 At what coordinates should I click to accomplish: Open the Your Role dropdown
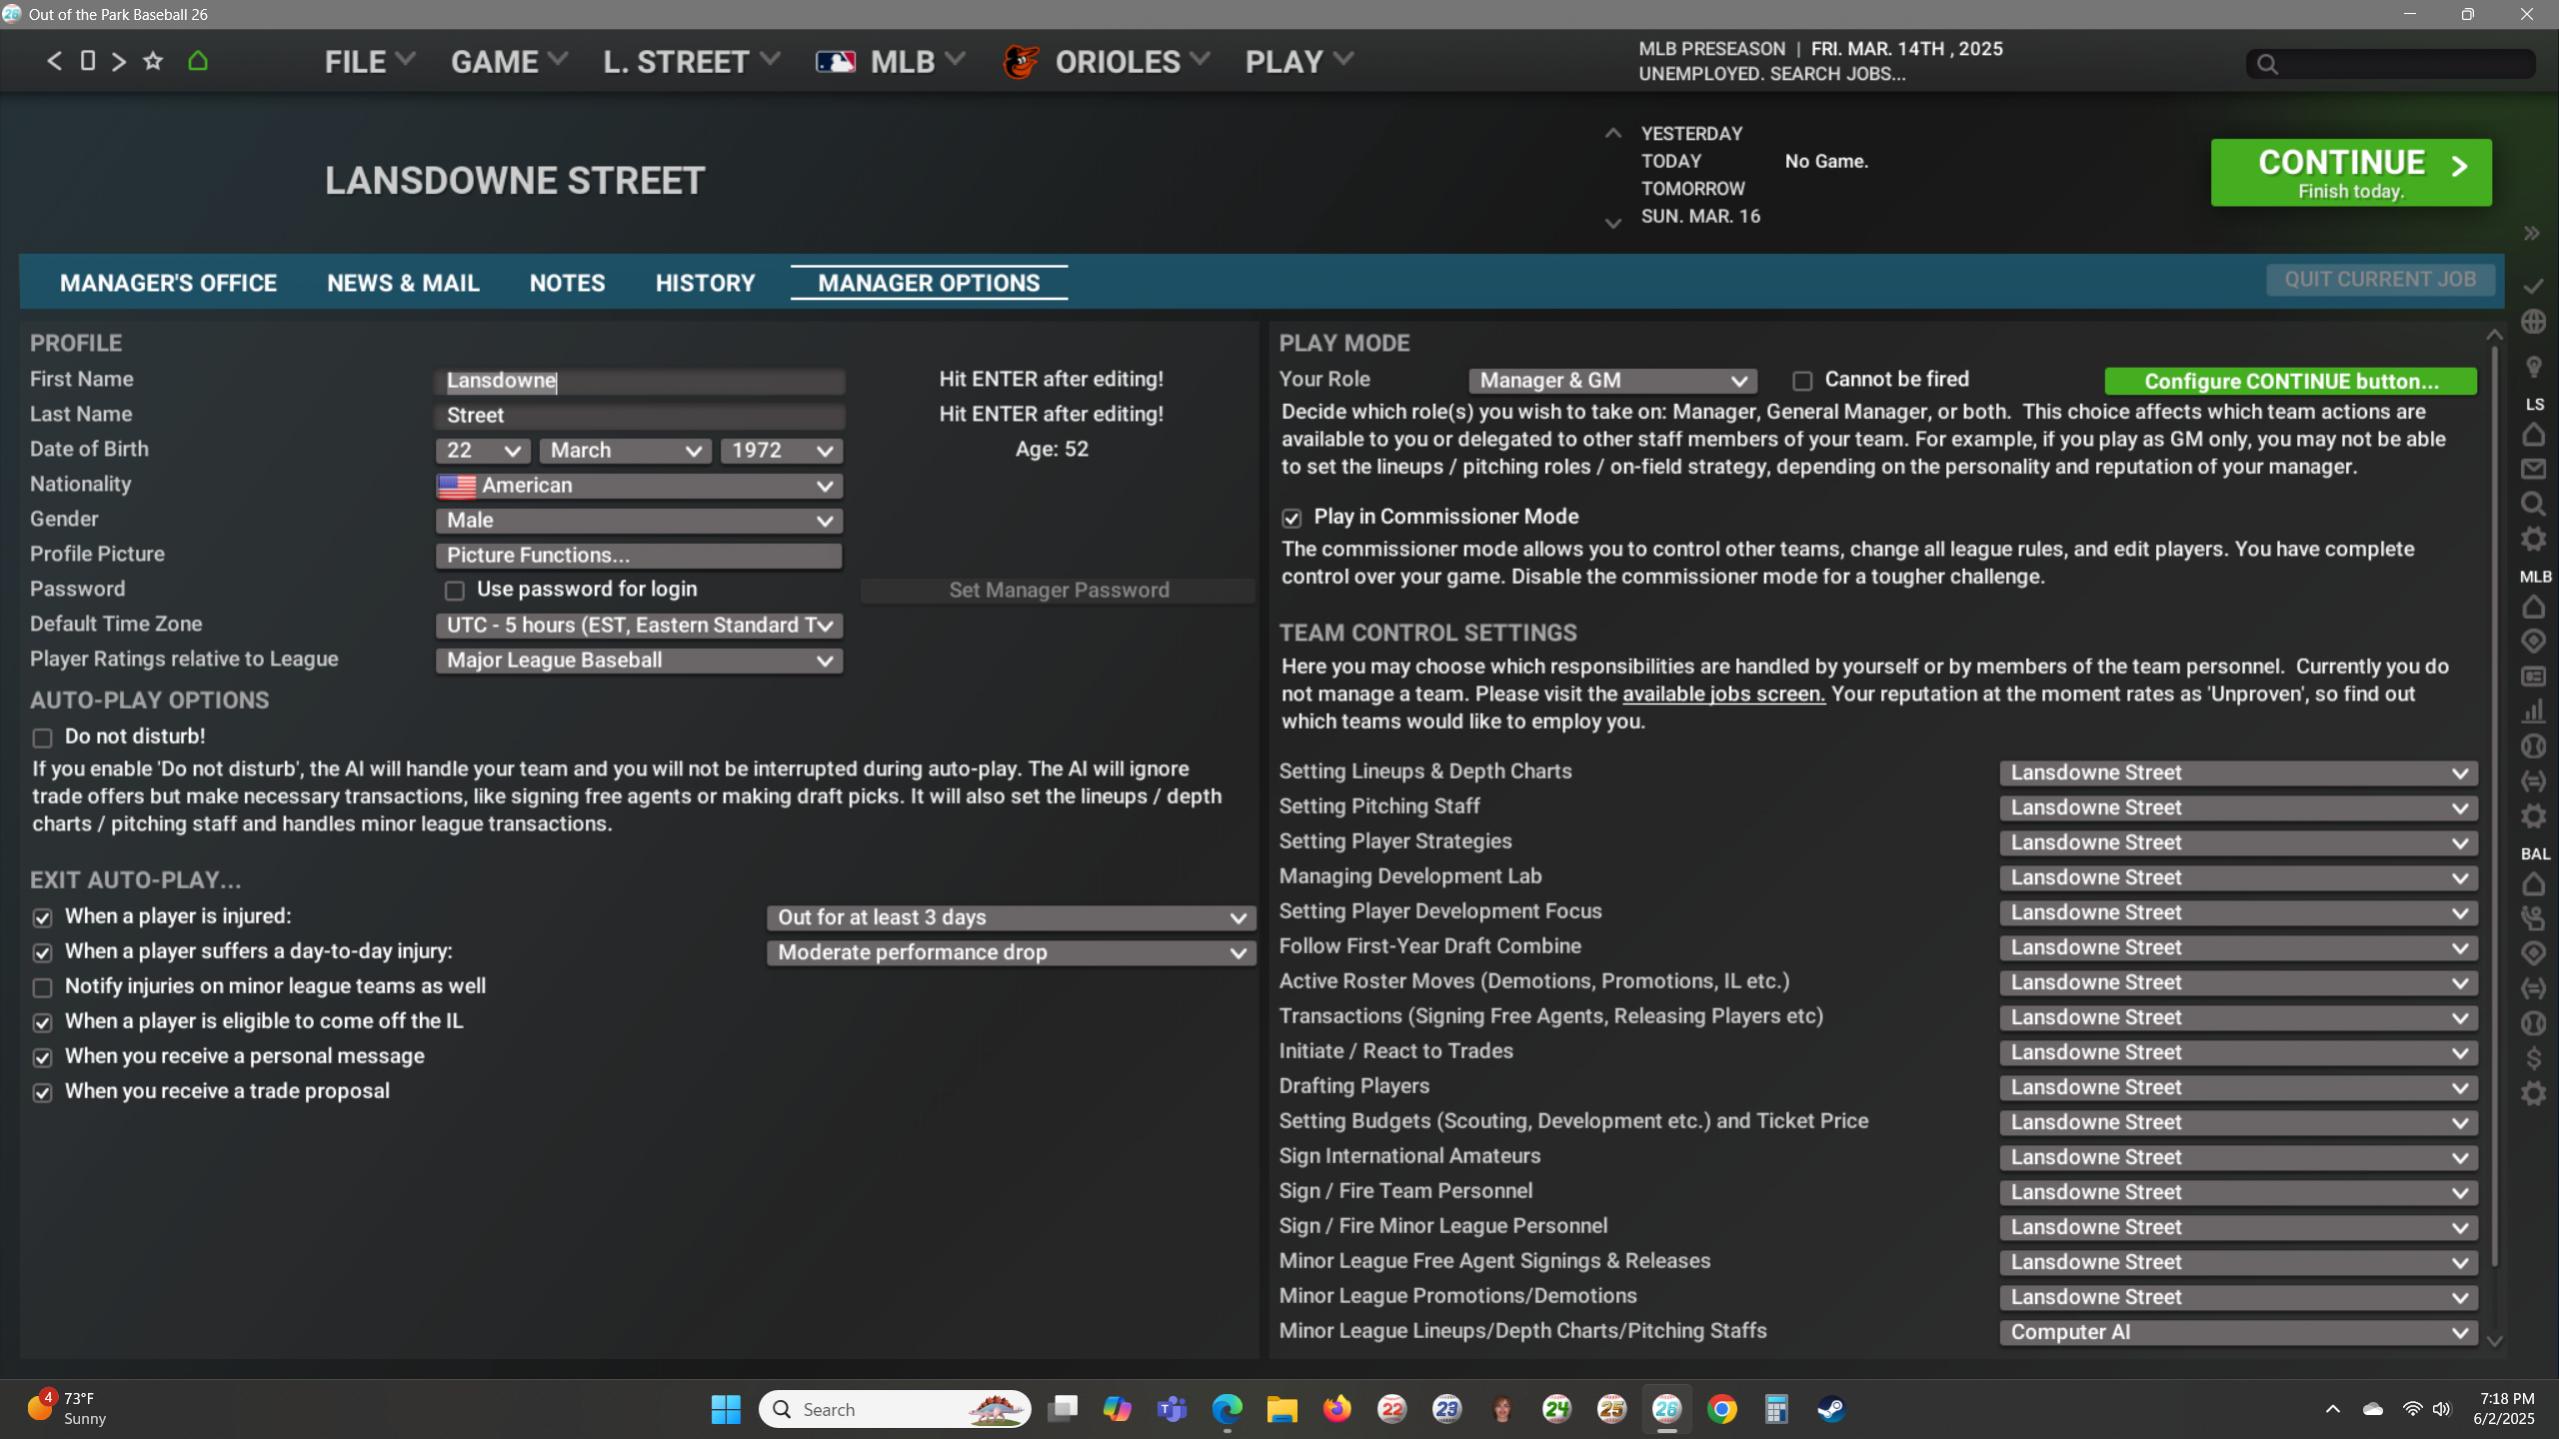[1612, 381]
